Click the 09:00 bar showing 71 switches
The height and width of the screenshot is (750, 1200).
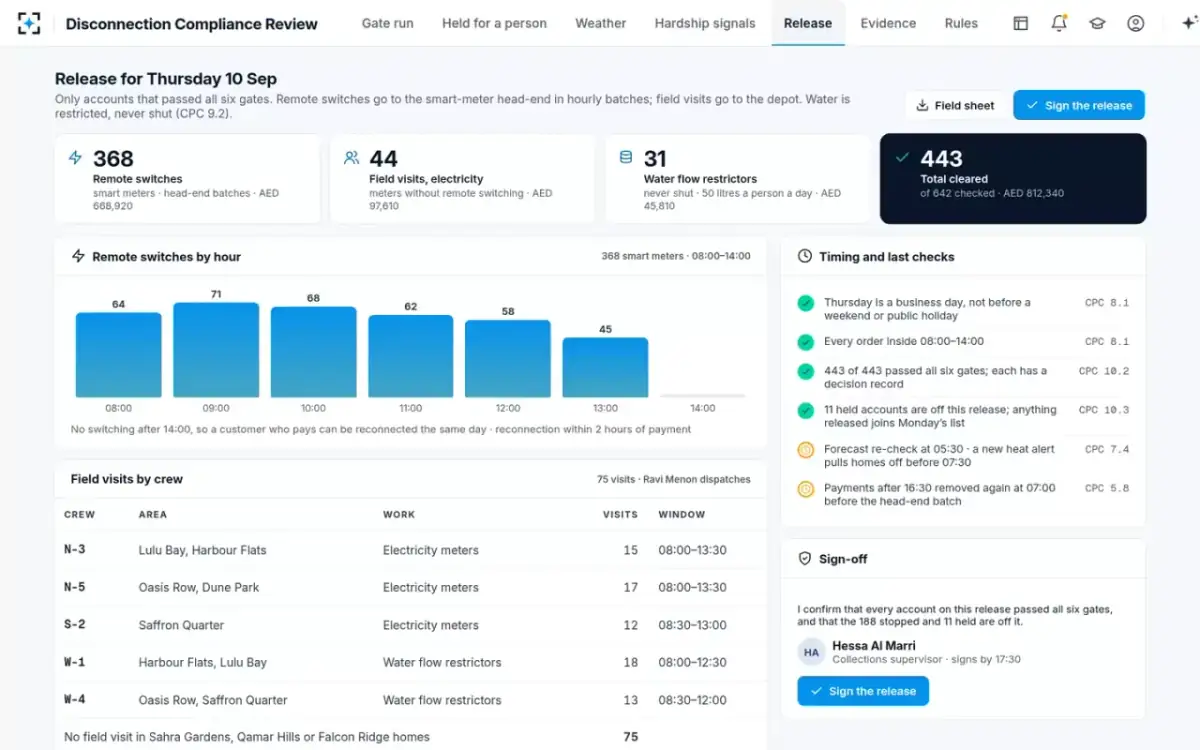click(216, 350)
